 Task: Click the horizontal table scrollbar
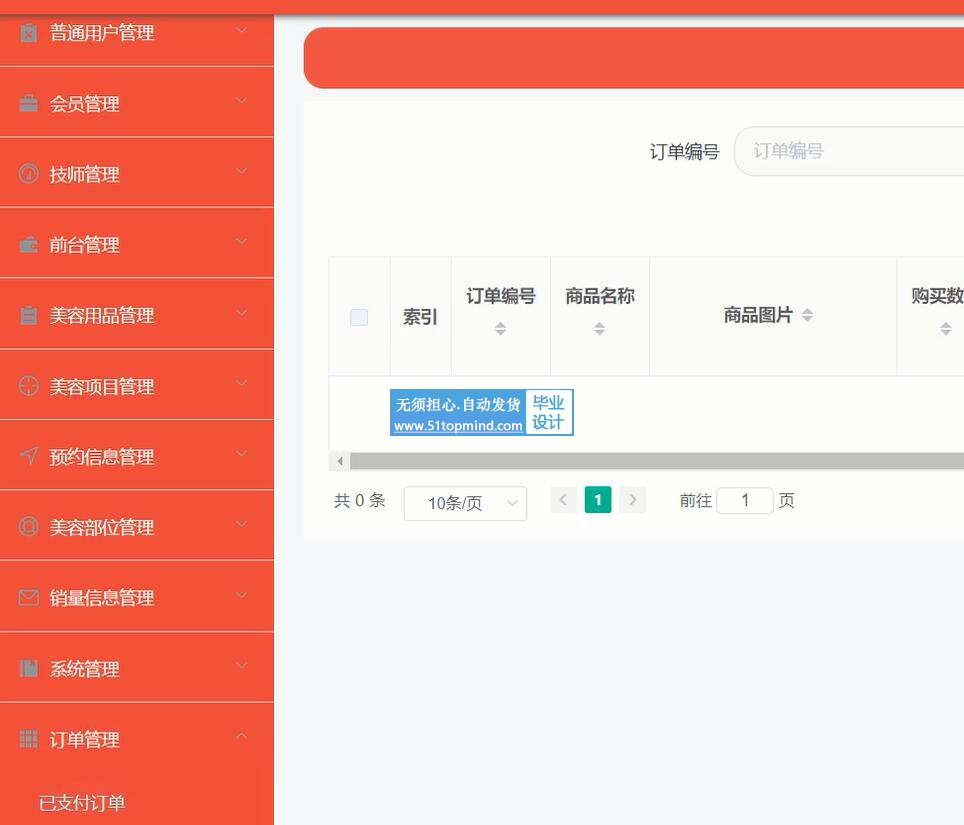(x=657, y=461)
